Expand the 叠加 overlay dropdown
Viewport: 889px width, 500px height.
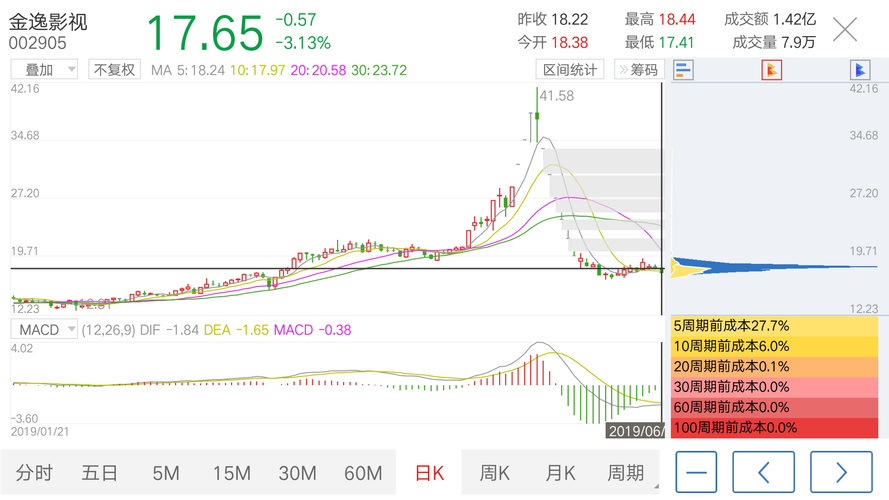coord(44,70)
